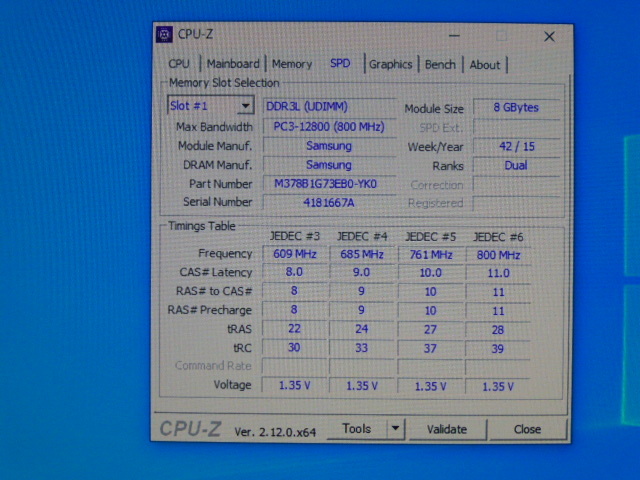This screenshot has width=640, height=480.
Task: Open the Mainboard tab
Action: point(233,64)
